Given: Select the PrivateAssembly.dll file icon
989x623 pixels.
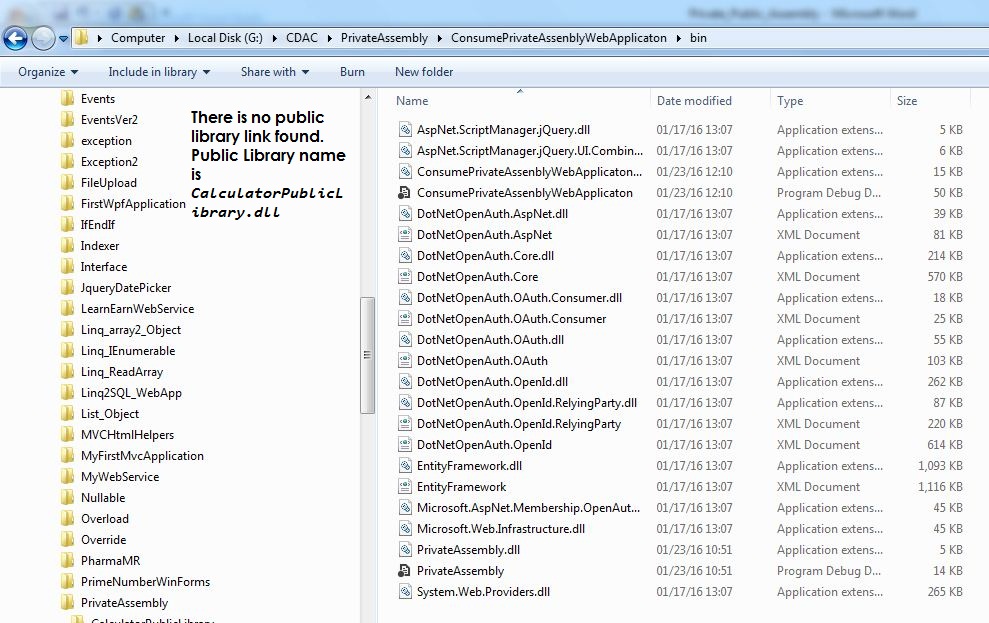Looking at the screenshot, I should (x=404, y=550).
